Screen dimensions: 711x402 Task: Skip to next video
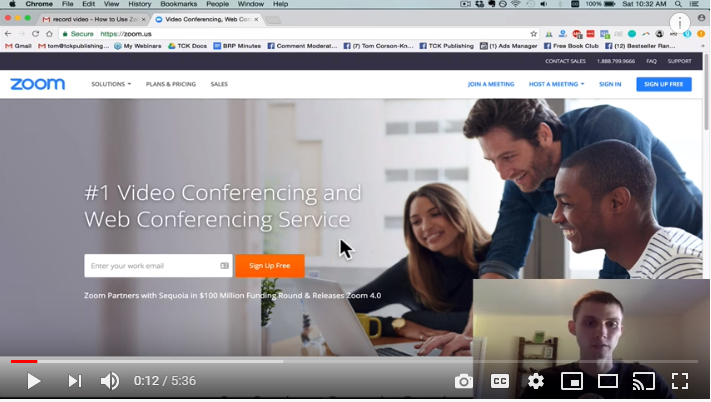pos(75,381)
